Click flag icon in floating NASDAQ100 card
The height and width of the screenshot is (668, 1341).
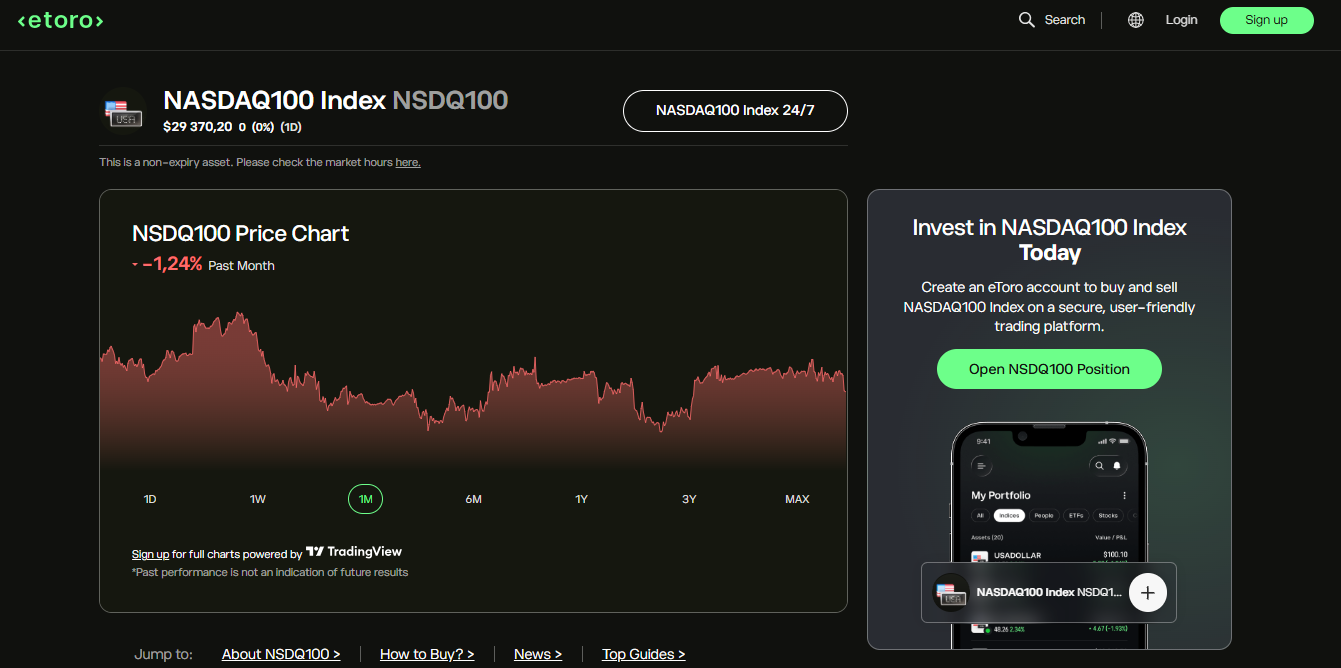pyautogui.click(x=951, y=593)
